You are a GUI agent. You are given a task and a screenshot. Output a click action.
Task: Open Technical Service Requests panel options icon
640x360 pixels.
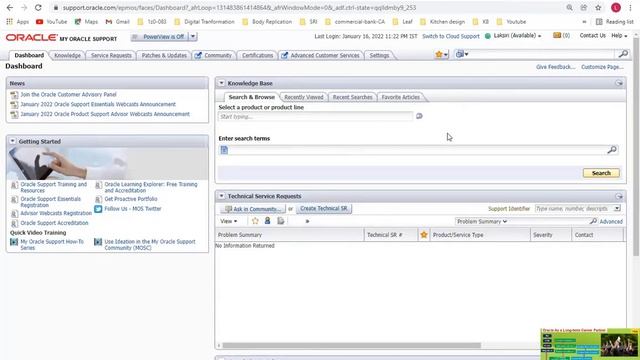click(x=619, y=196)
